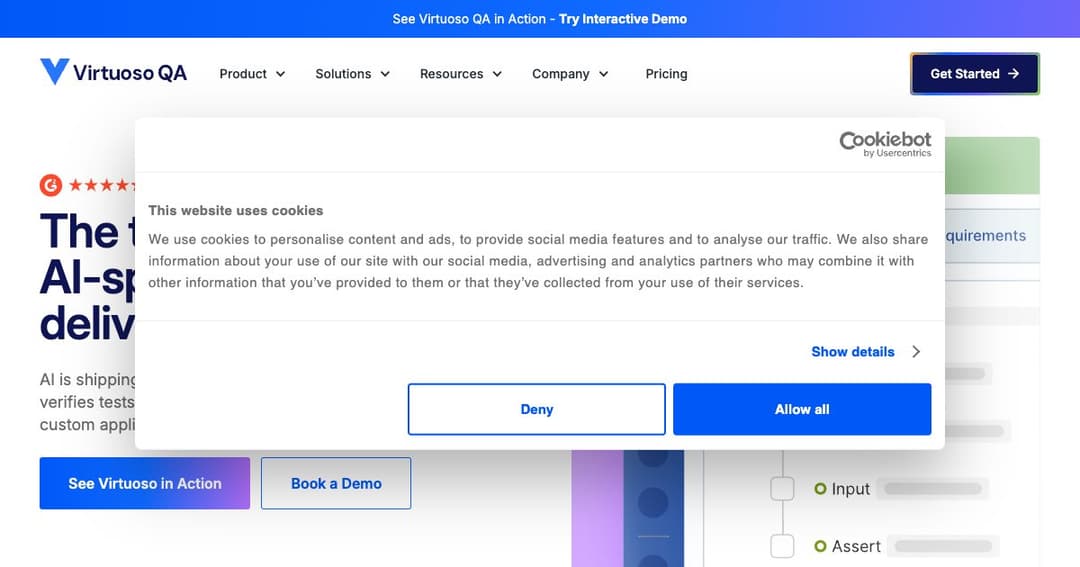Screen dimensions: 1080x567
Task: Open the Company menu
Action: [x=570, y=74]
